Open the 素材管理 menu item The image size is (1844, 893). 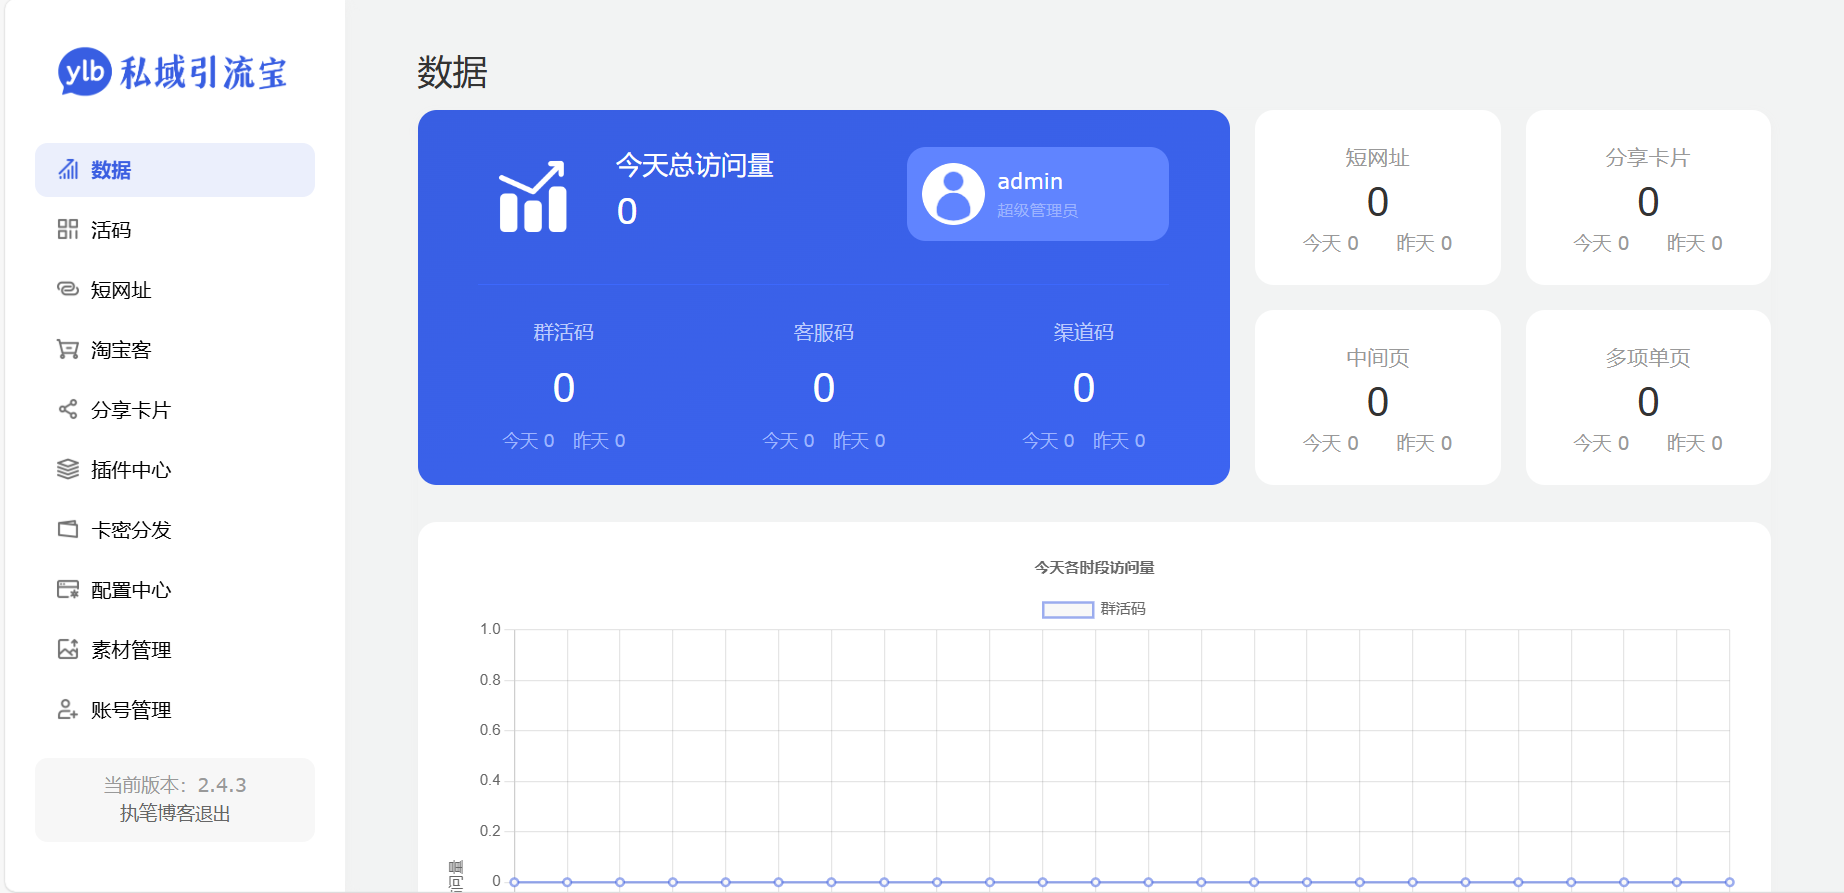[x=175, y=650]
